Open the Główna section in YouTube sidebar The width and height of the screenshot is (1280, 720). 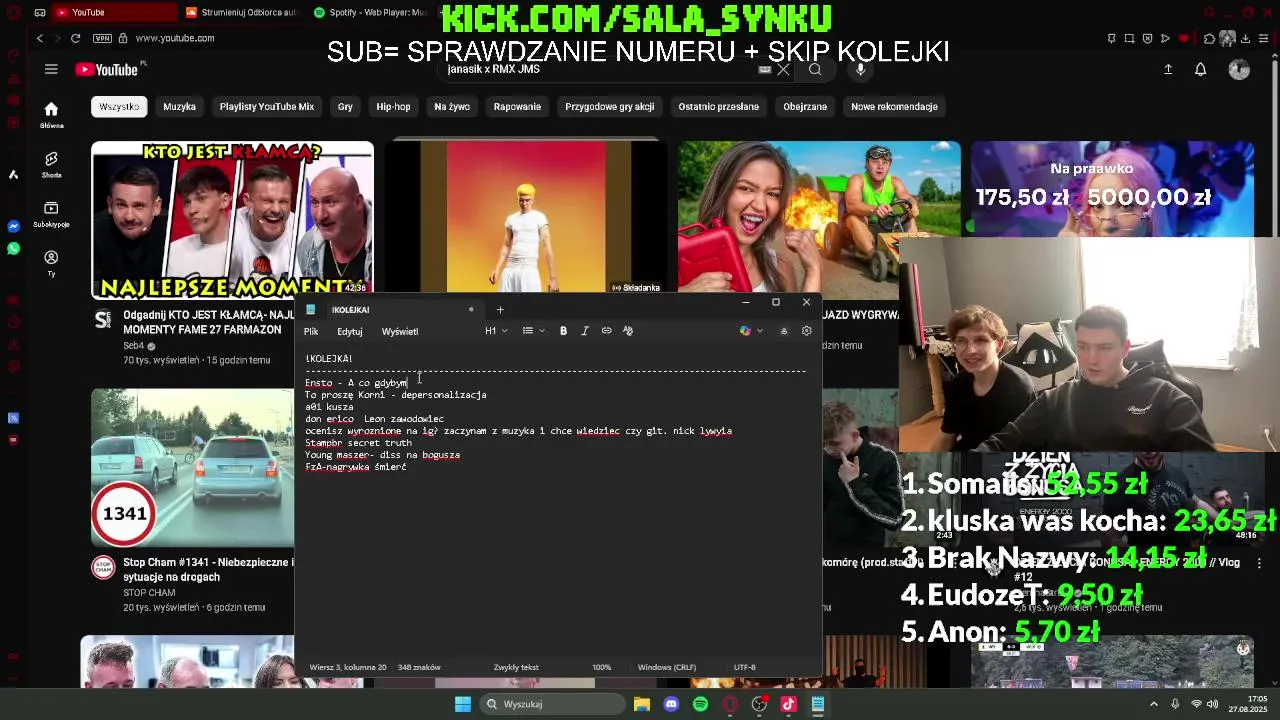pos(51,115)
